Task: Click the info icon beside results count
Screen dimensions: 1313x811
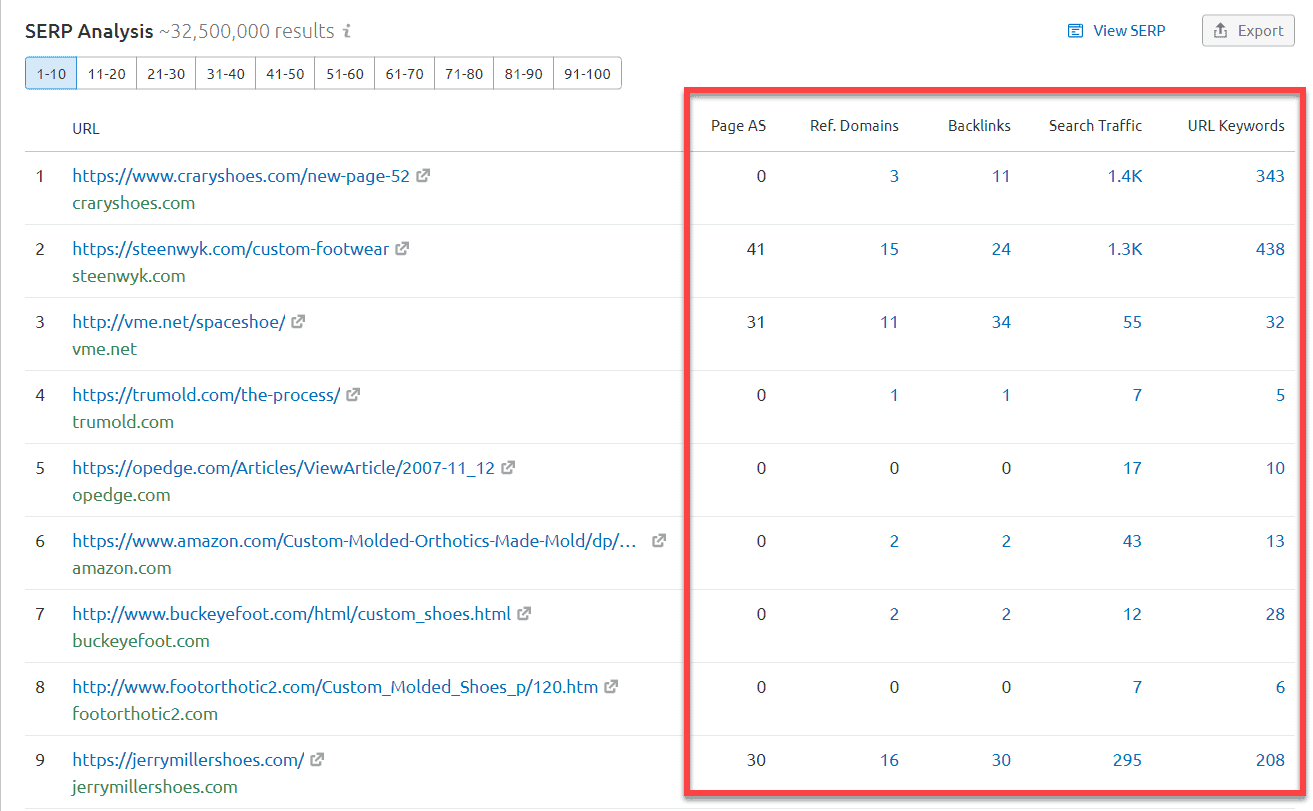Action: point(347,31)
